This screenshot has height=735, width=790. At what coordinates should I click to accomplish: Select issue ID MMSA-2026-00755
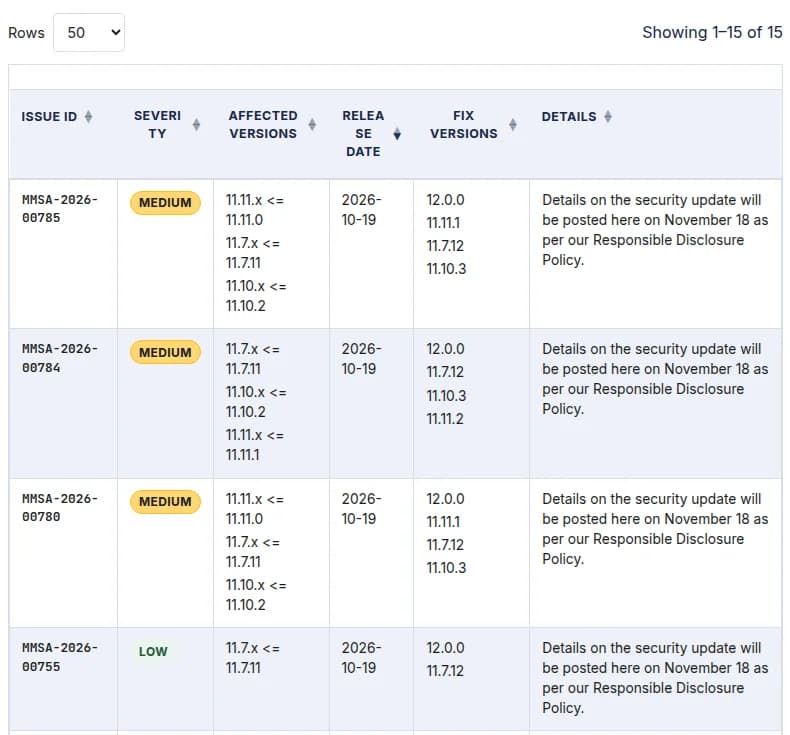60,657
